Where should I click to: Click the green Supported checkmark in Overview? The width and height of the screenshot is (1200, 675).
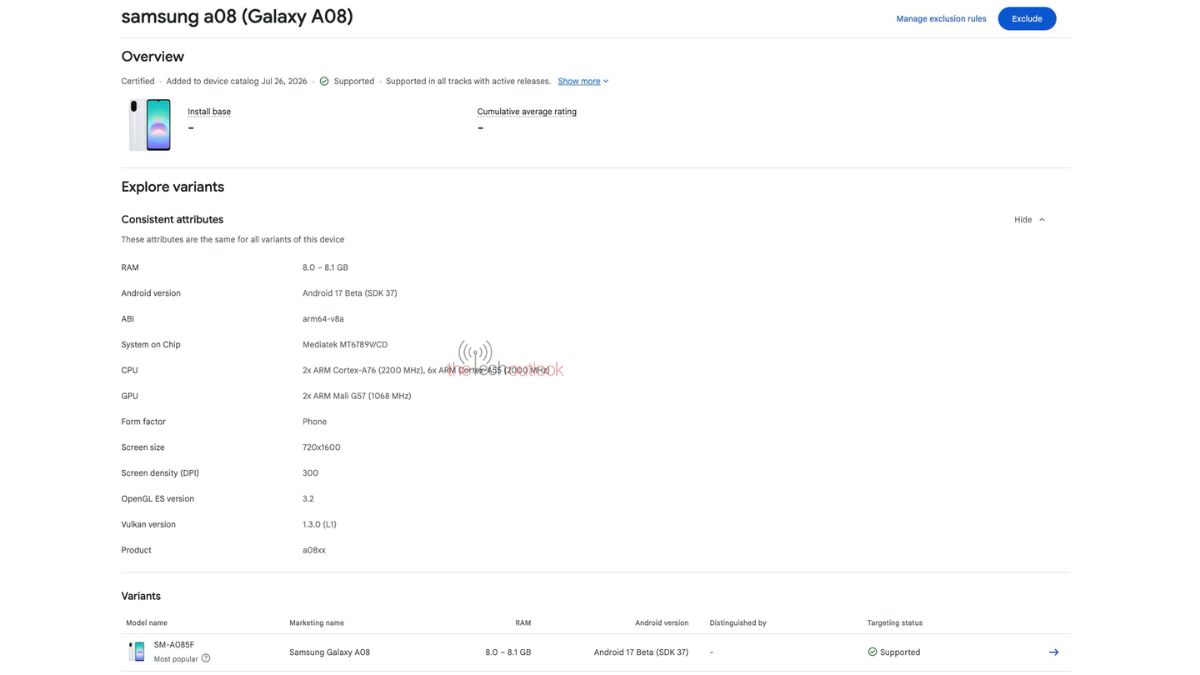[324, 81]
